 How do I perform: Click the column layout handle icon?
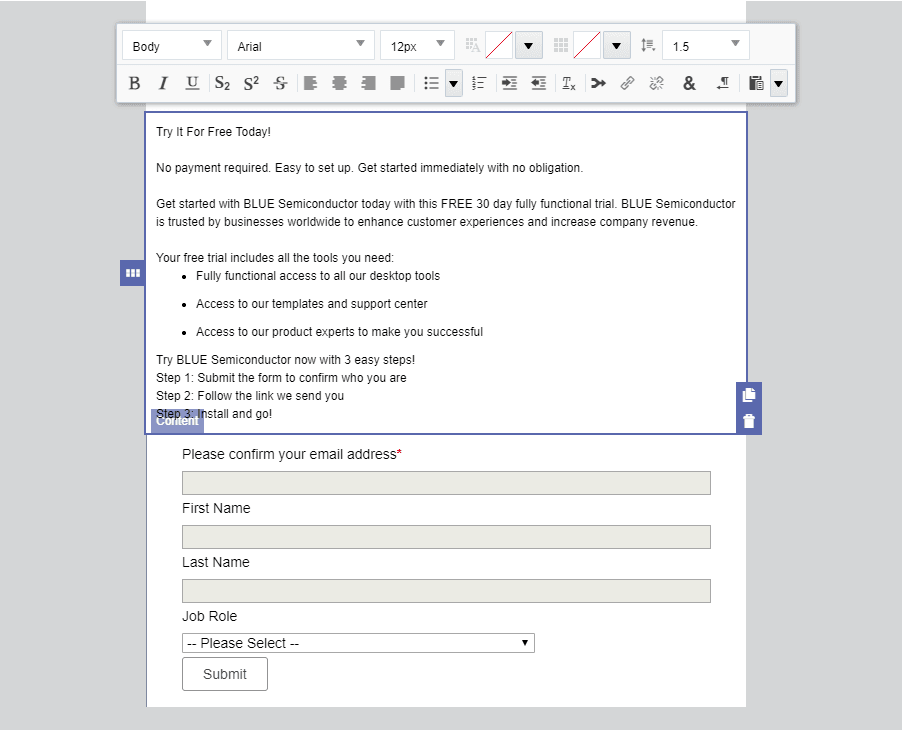(x=133, y=273)
